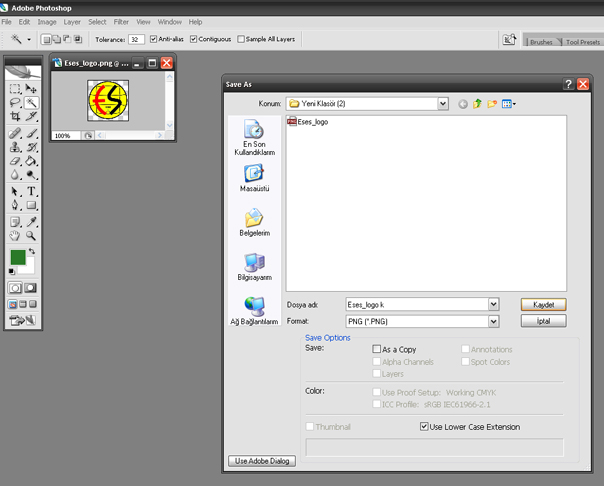Switch to the Tool Presets tab

click(x=582, y=42)
